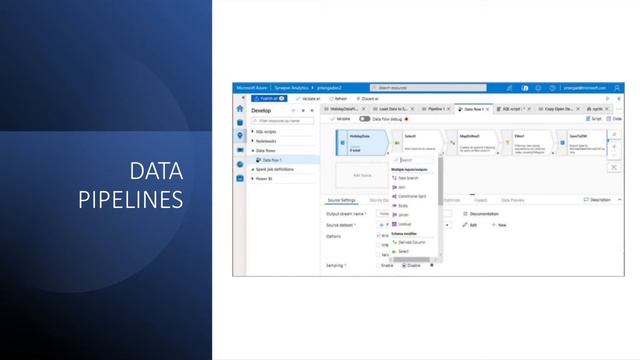Screen dimensions: 640x360
Task: Click Edit next to the source dataset
Action: (x=469, y=225)
